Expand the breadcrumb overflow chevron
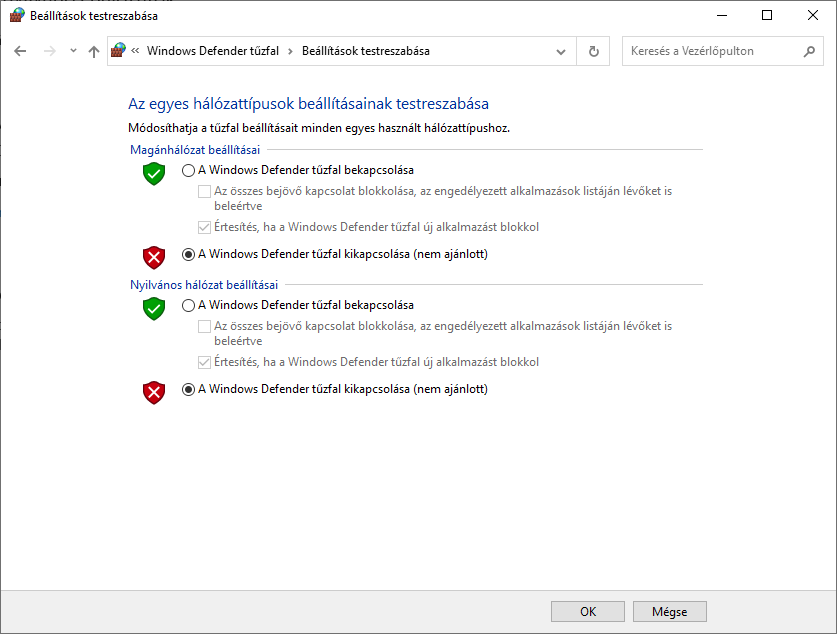 [135, 51]
